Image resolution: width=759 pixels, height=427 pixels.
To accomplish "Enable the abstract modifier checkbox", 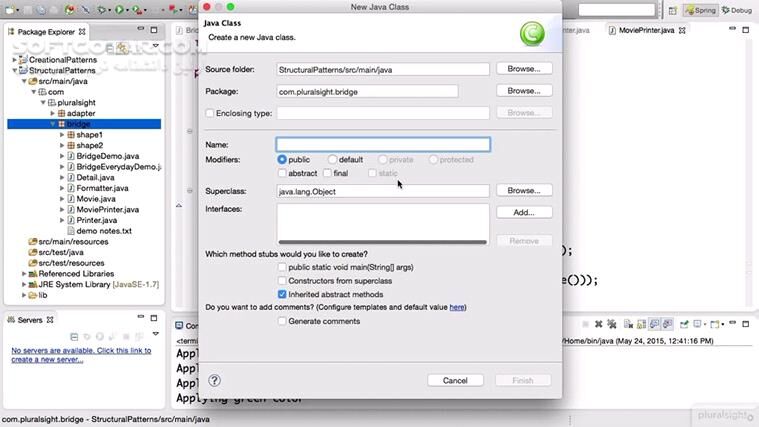I will pos(283,174).
